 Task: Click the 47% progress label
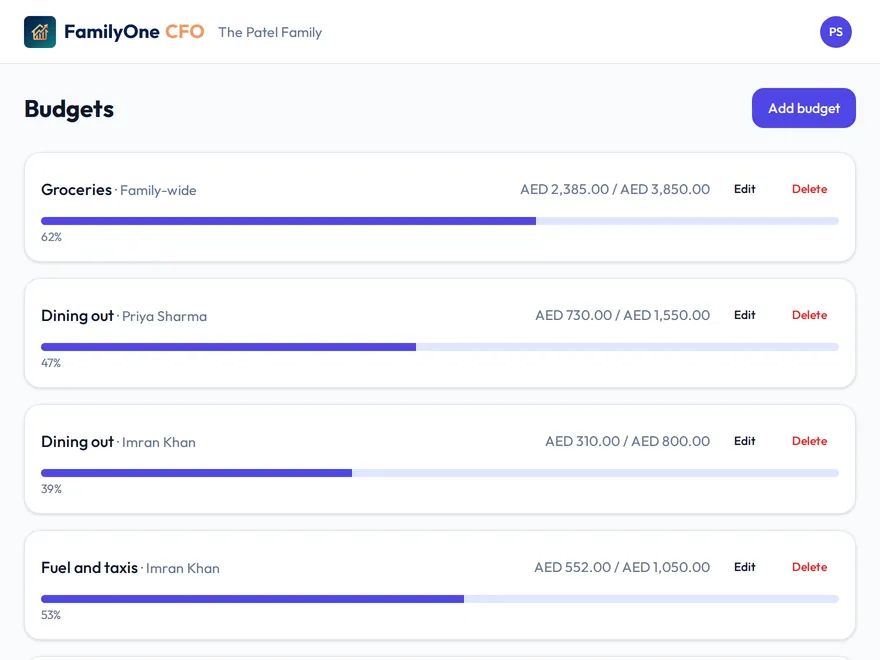click(x=51, y=363)
